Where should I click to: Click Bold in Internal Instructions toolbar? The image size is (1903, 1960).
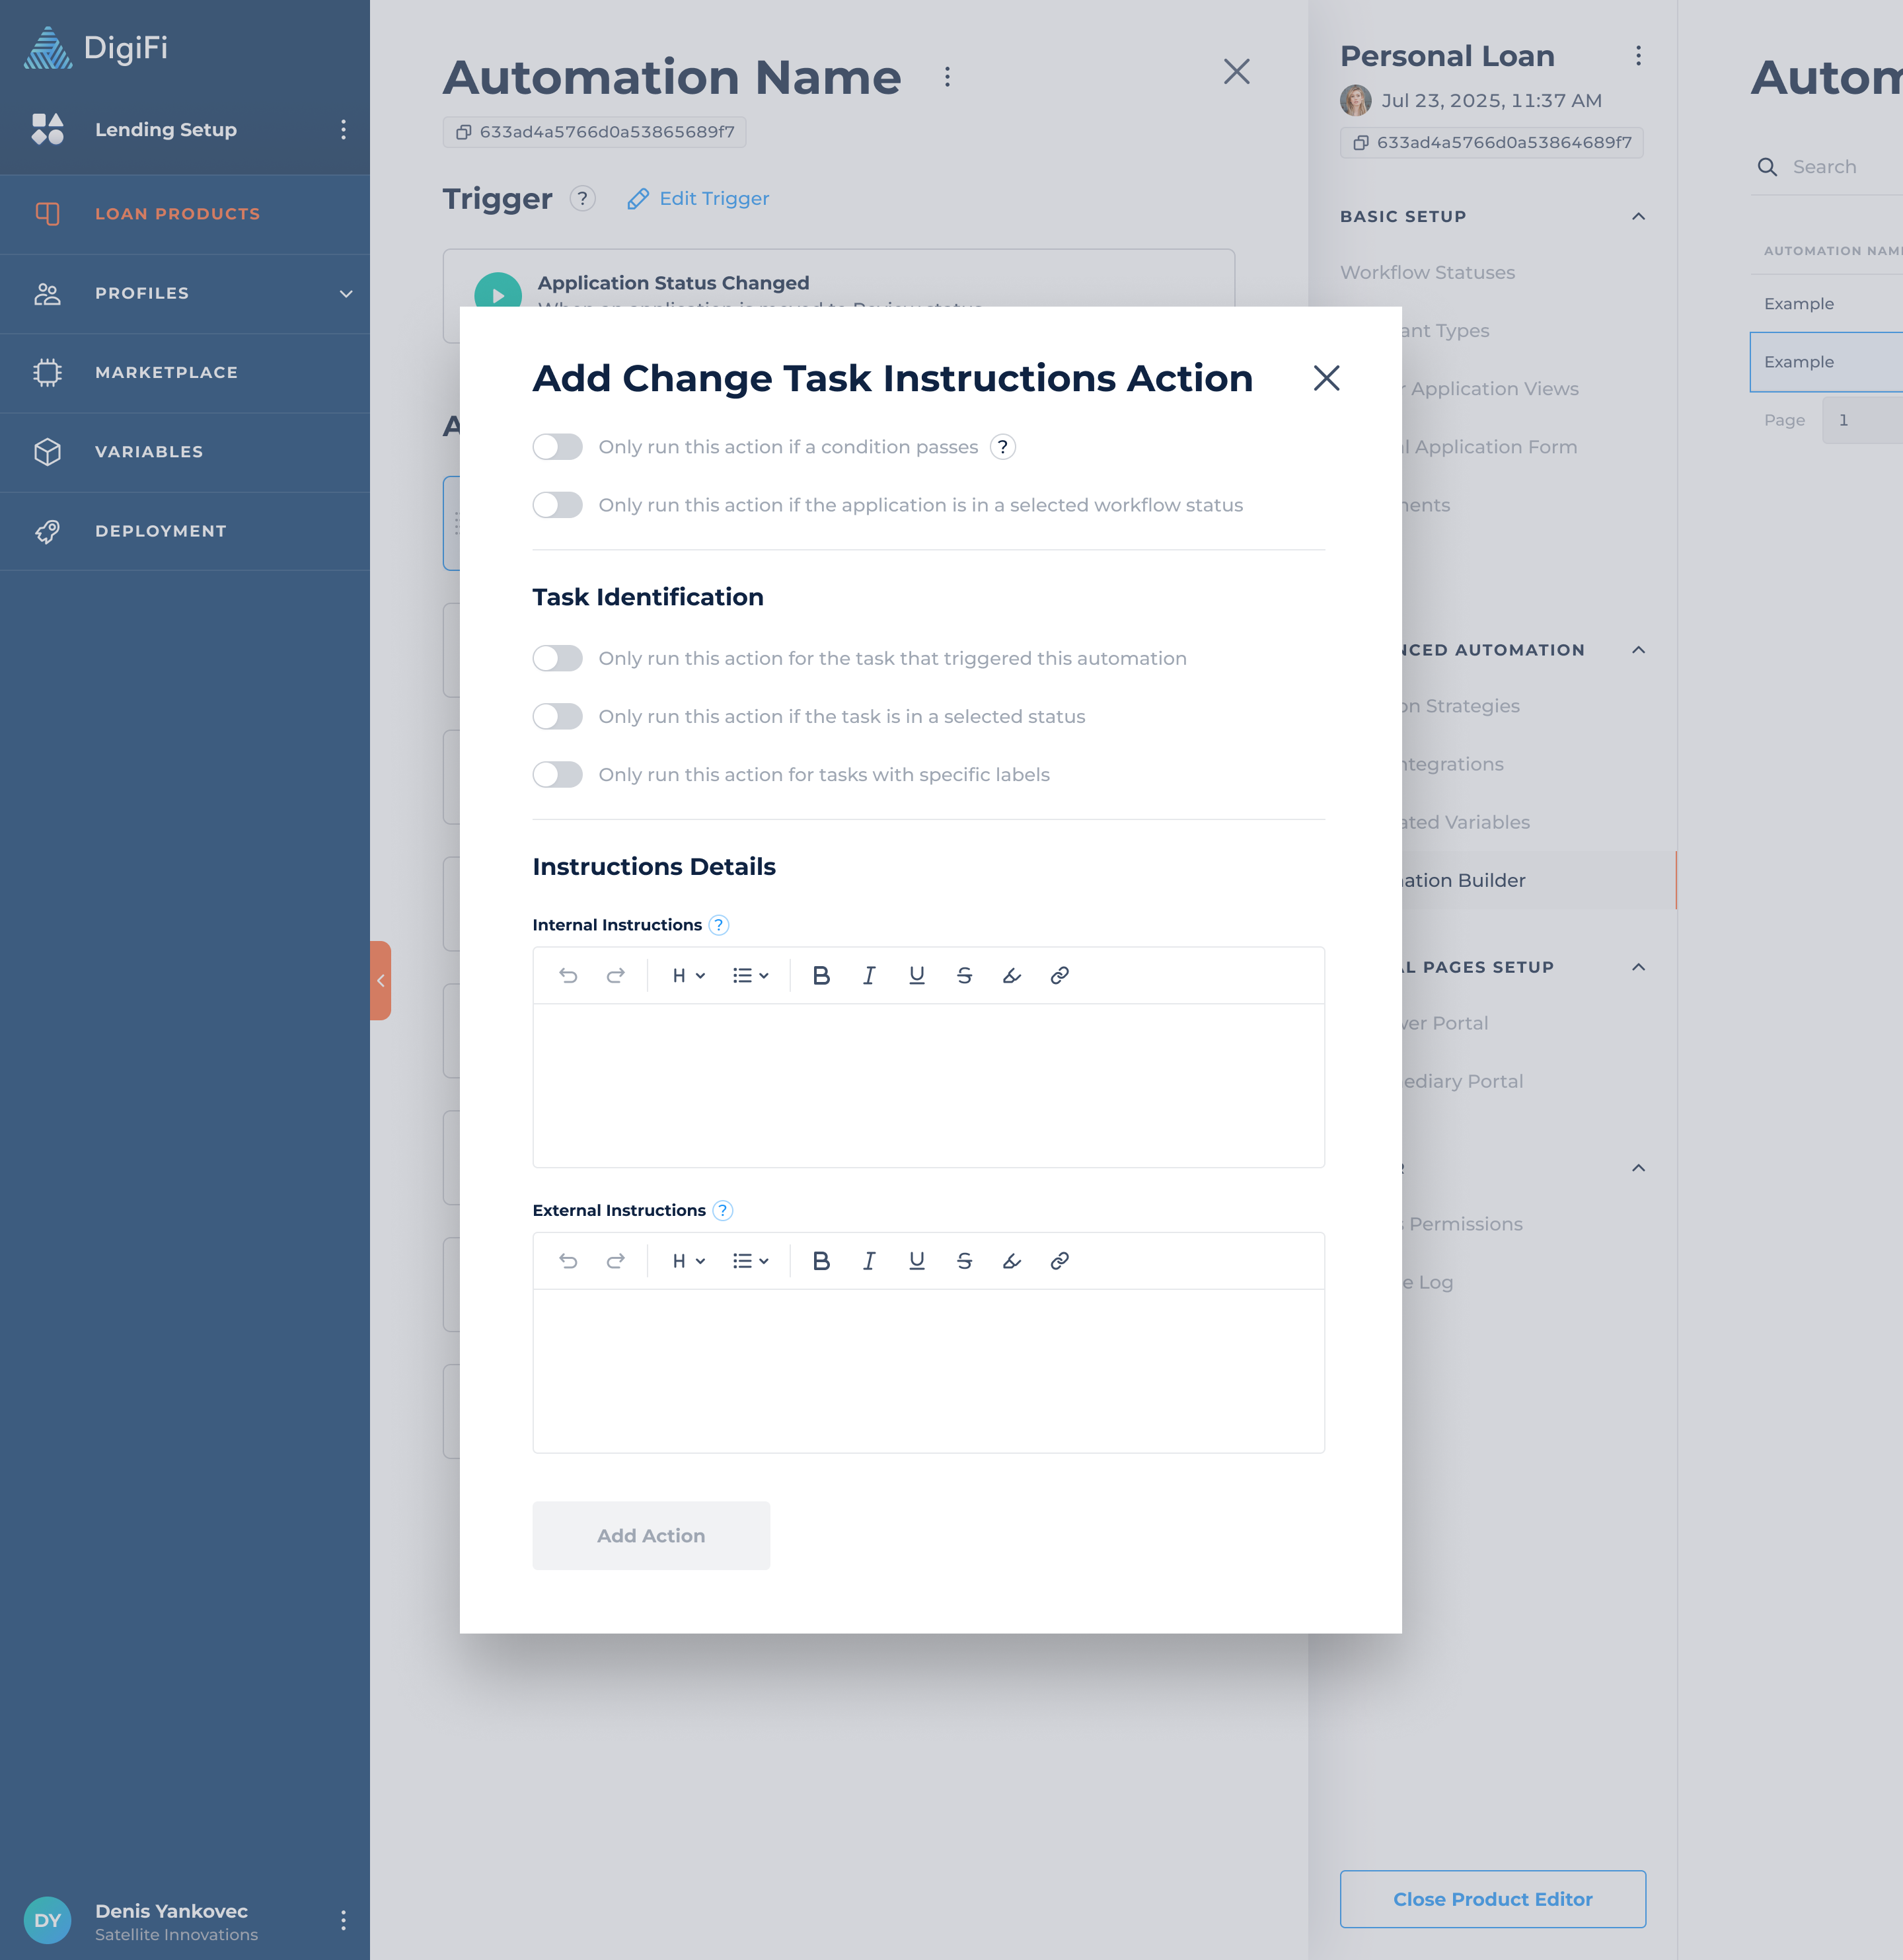821,975
